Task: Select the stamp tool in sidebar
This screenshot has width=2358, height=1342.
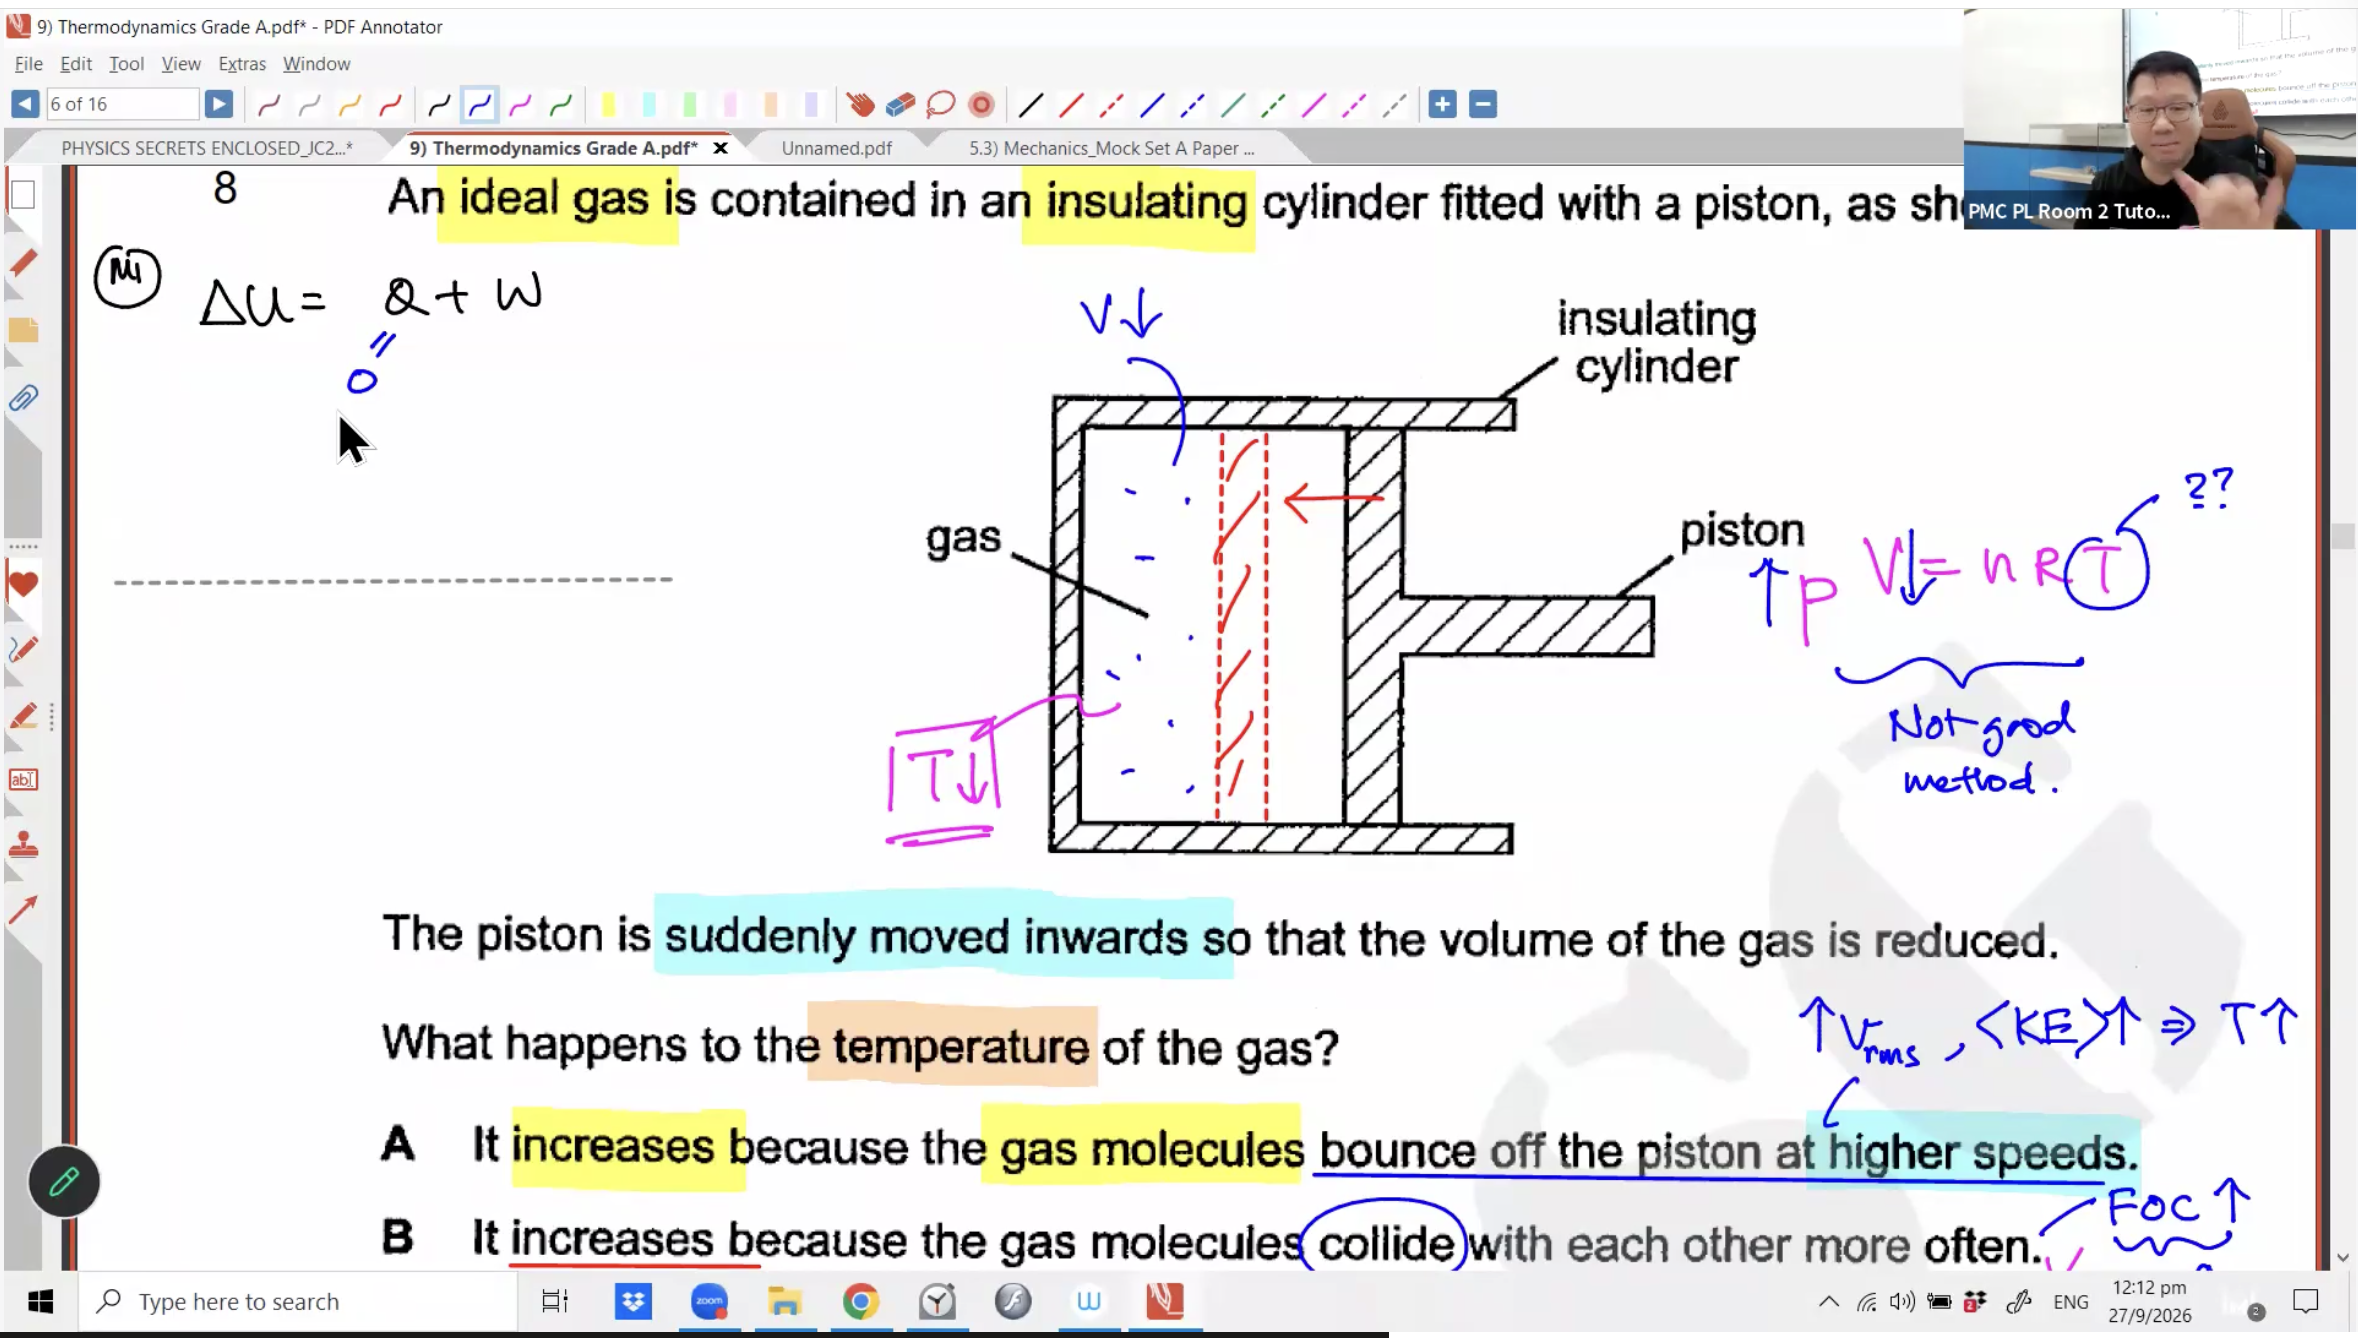Action: coord(23,845)
